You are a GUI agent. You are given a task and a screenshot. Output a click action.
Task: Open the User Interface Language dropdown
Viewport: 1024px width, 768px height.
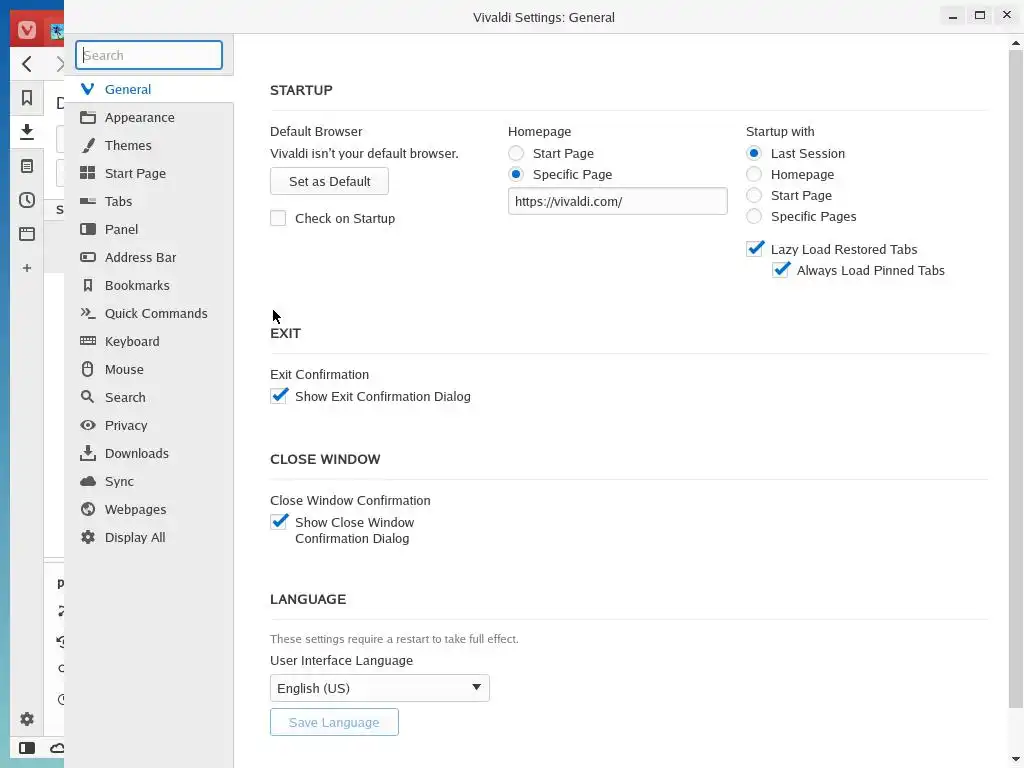[379, 688]
